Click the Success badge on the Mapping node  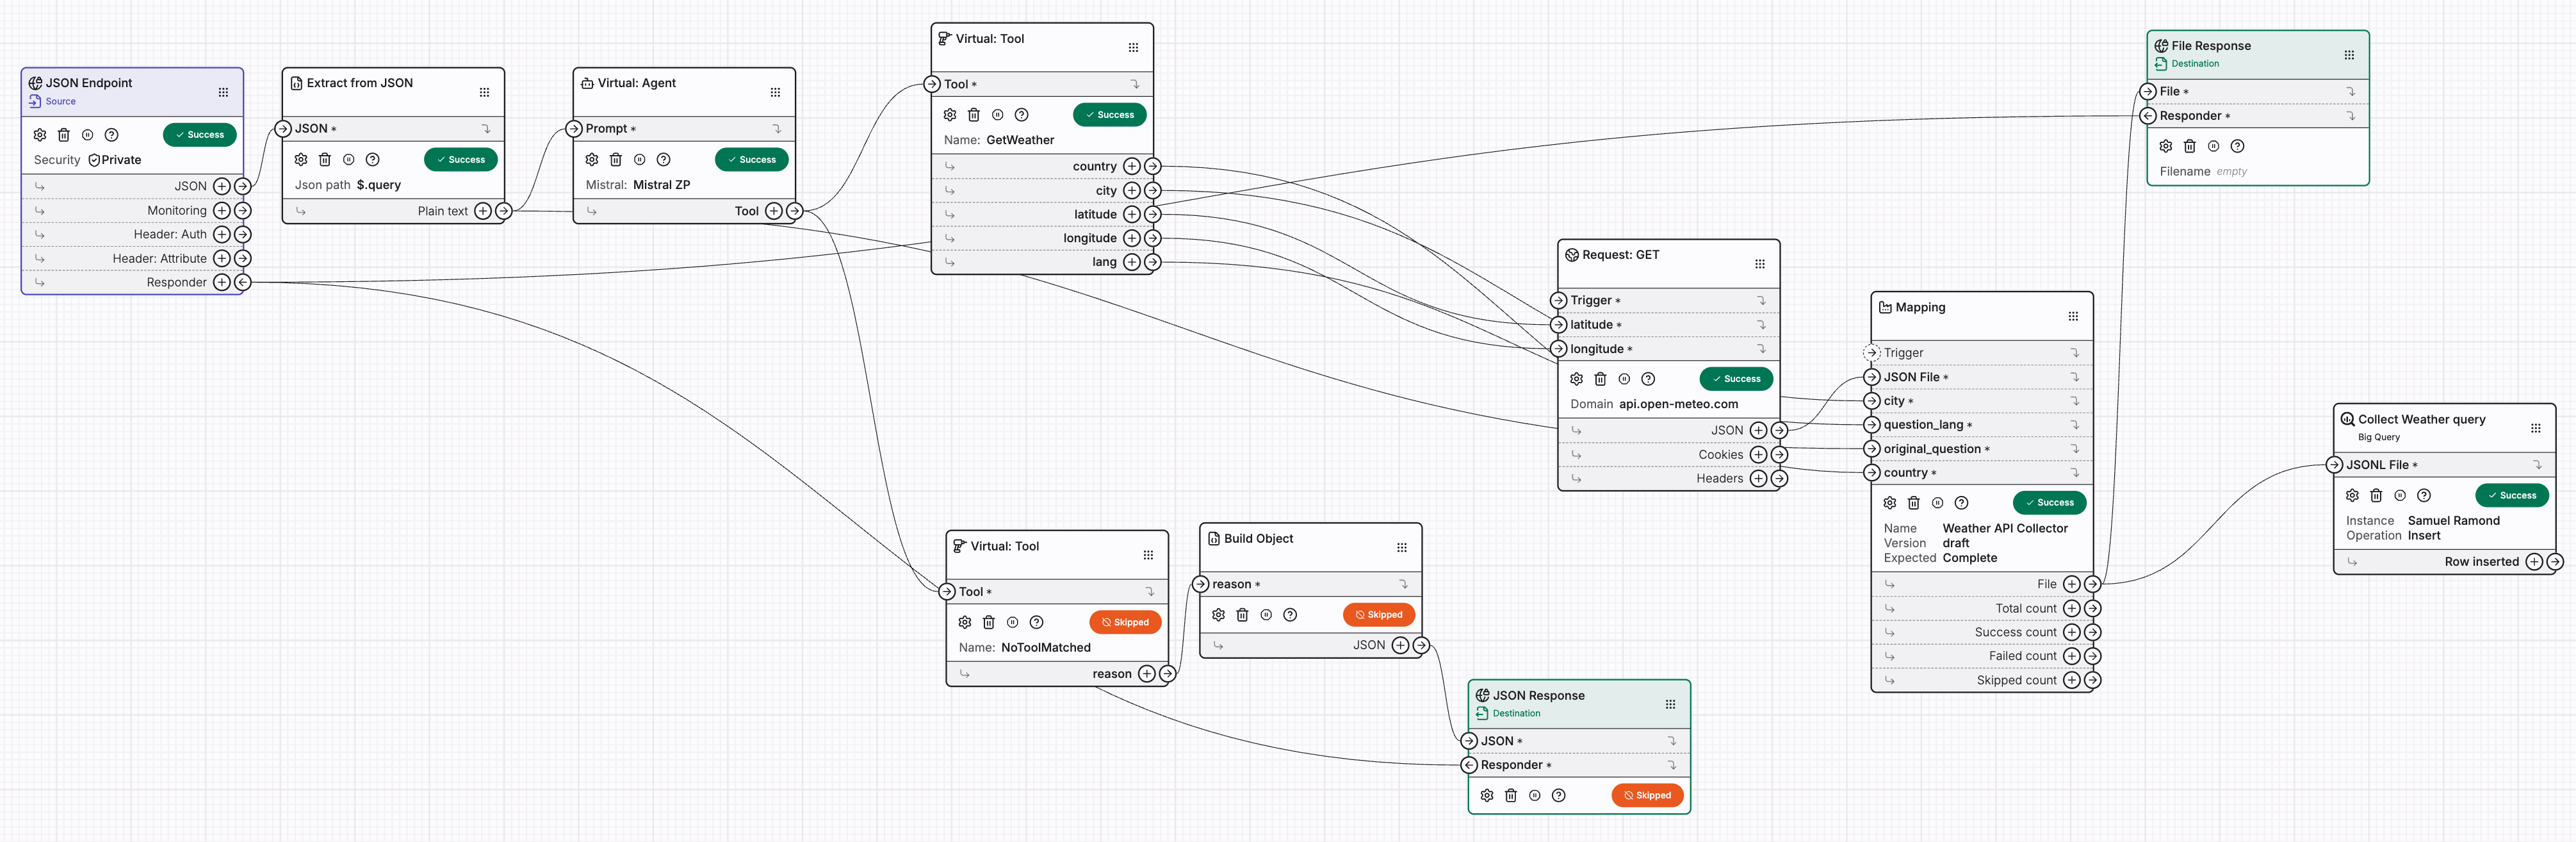point(2049,502)
